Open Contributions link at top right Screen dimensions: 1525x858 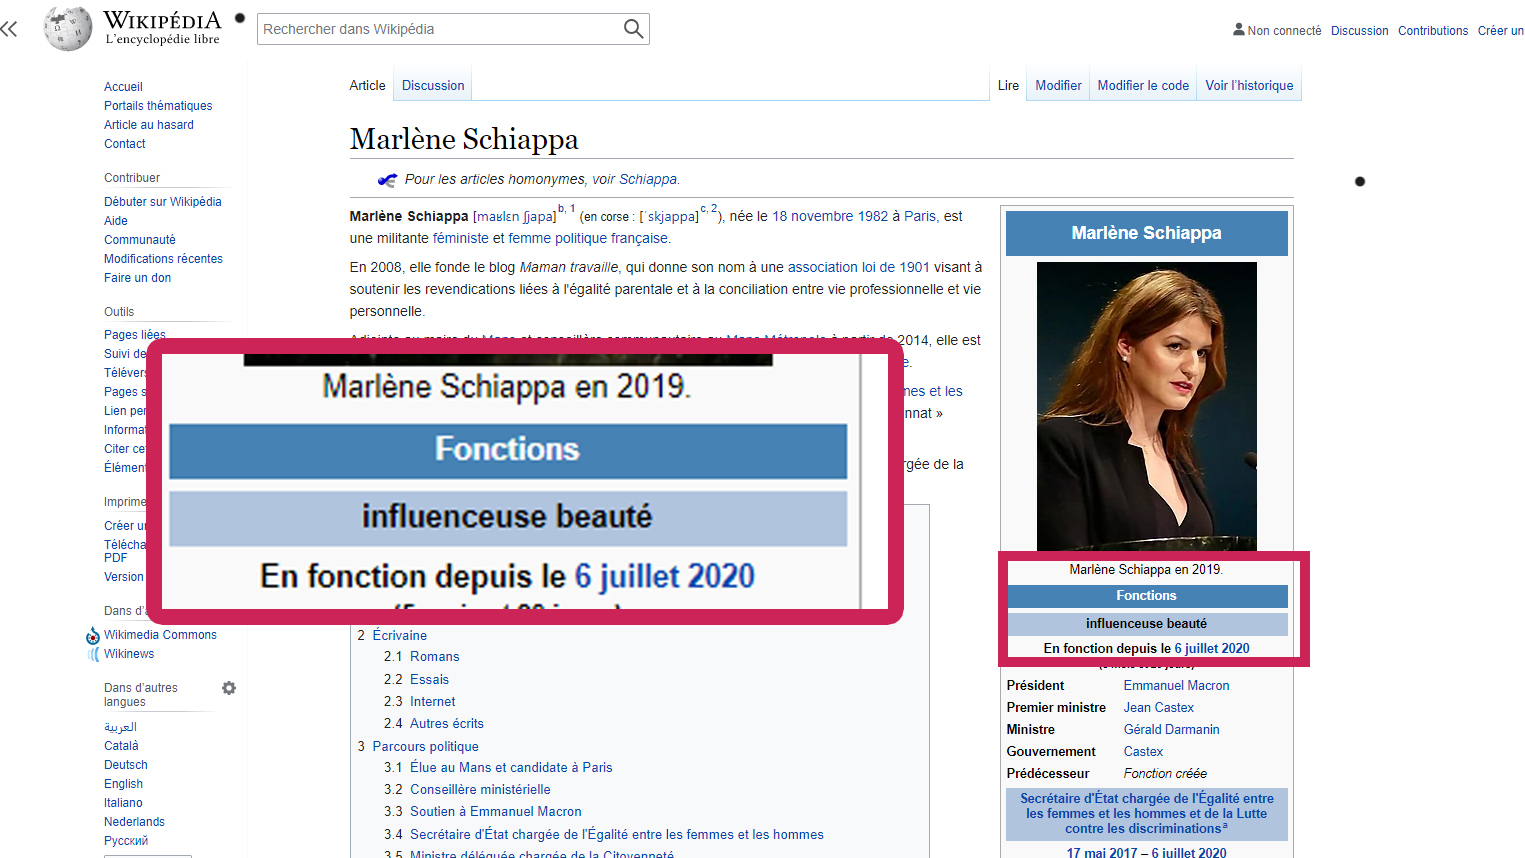pos(1433,31)
